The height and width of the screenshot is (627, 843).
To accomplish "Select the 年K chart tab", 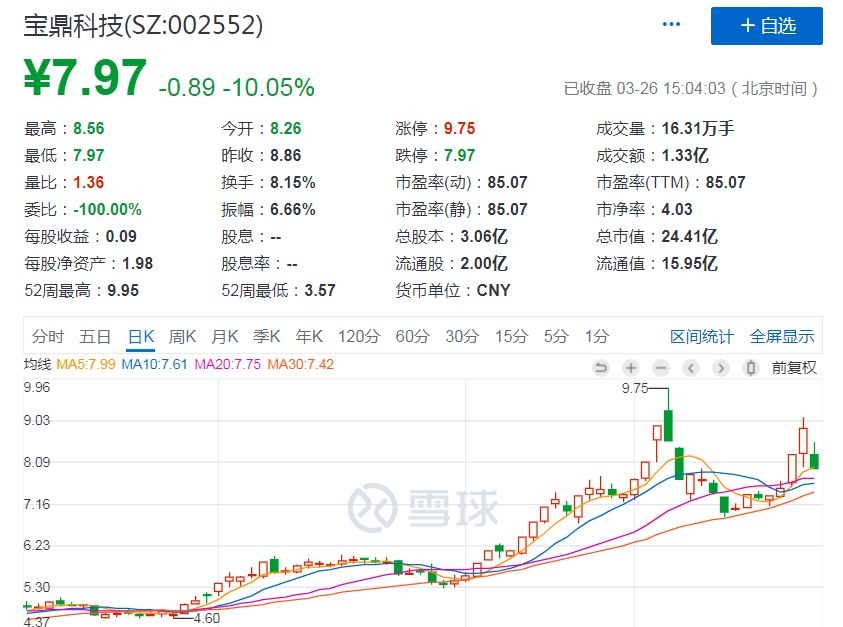I will pyautogui.click(x=309, y=337).
